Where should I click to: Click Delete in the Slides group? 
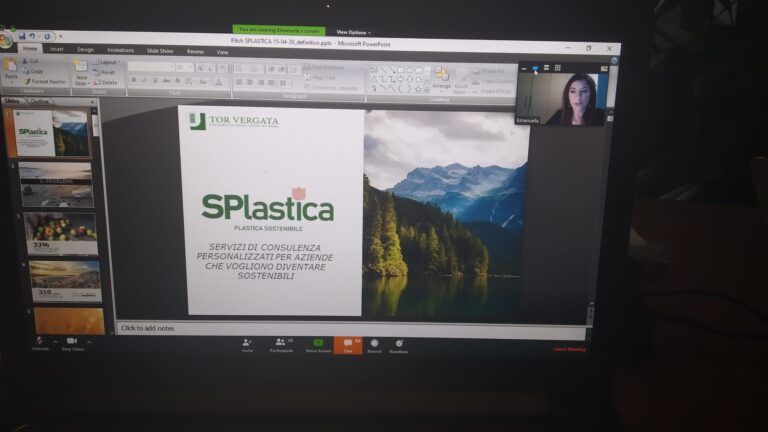(106, 82)
